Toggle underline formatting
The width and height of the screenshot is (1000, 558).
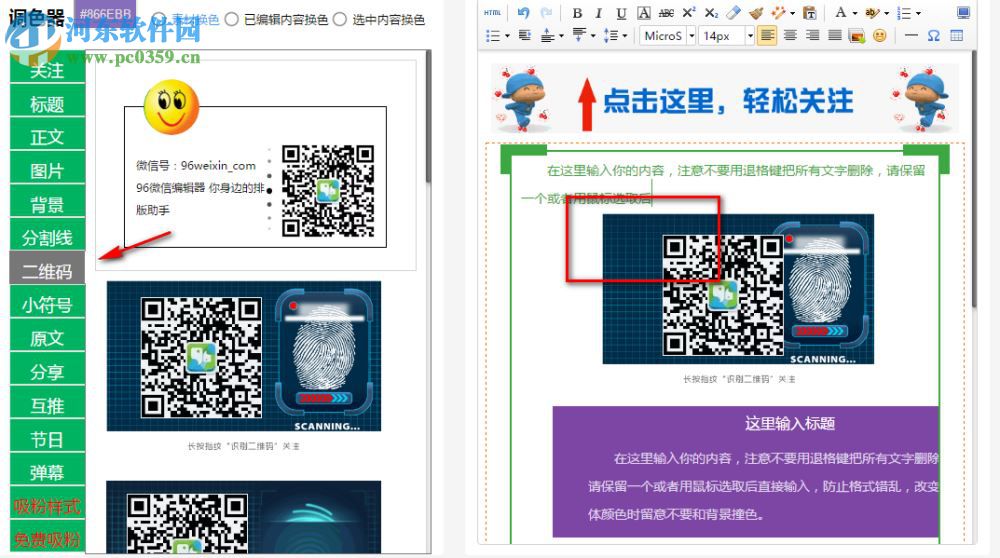pyautogui.click(x=621, y=13)
